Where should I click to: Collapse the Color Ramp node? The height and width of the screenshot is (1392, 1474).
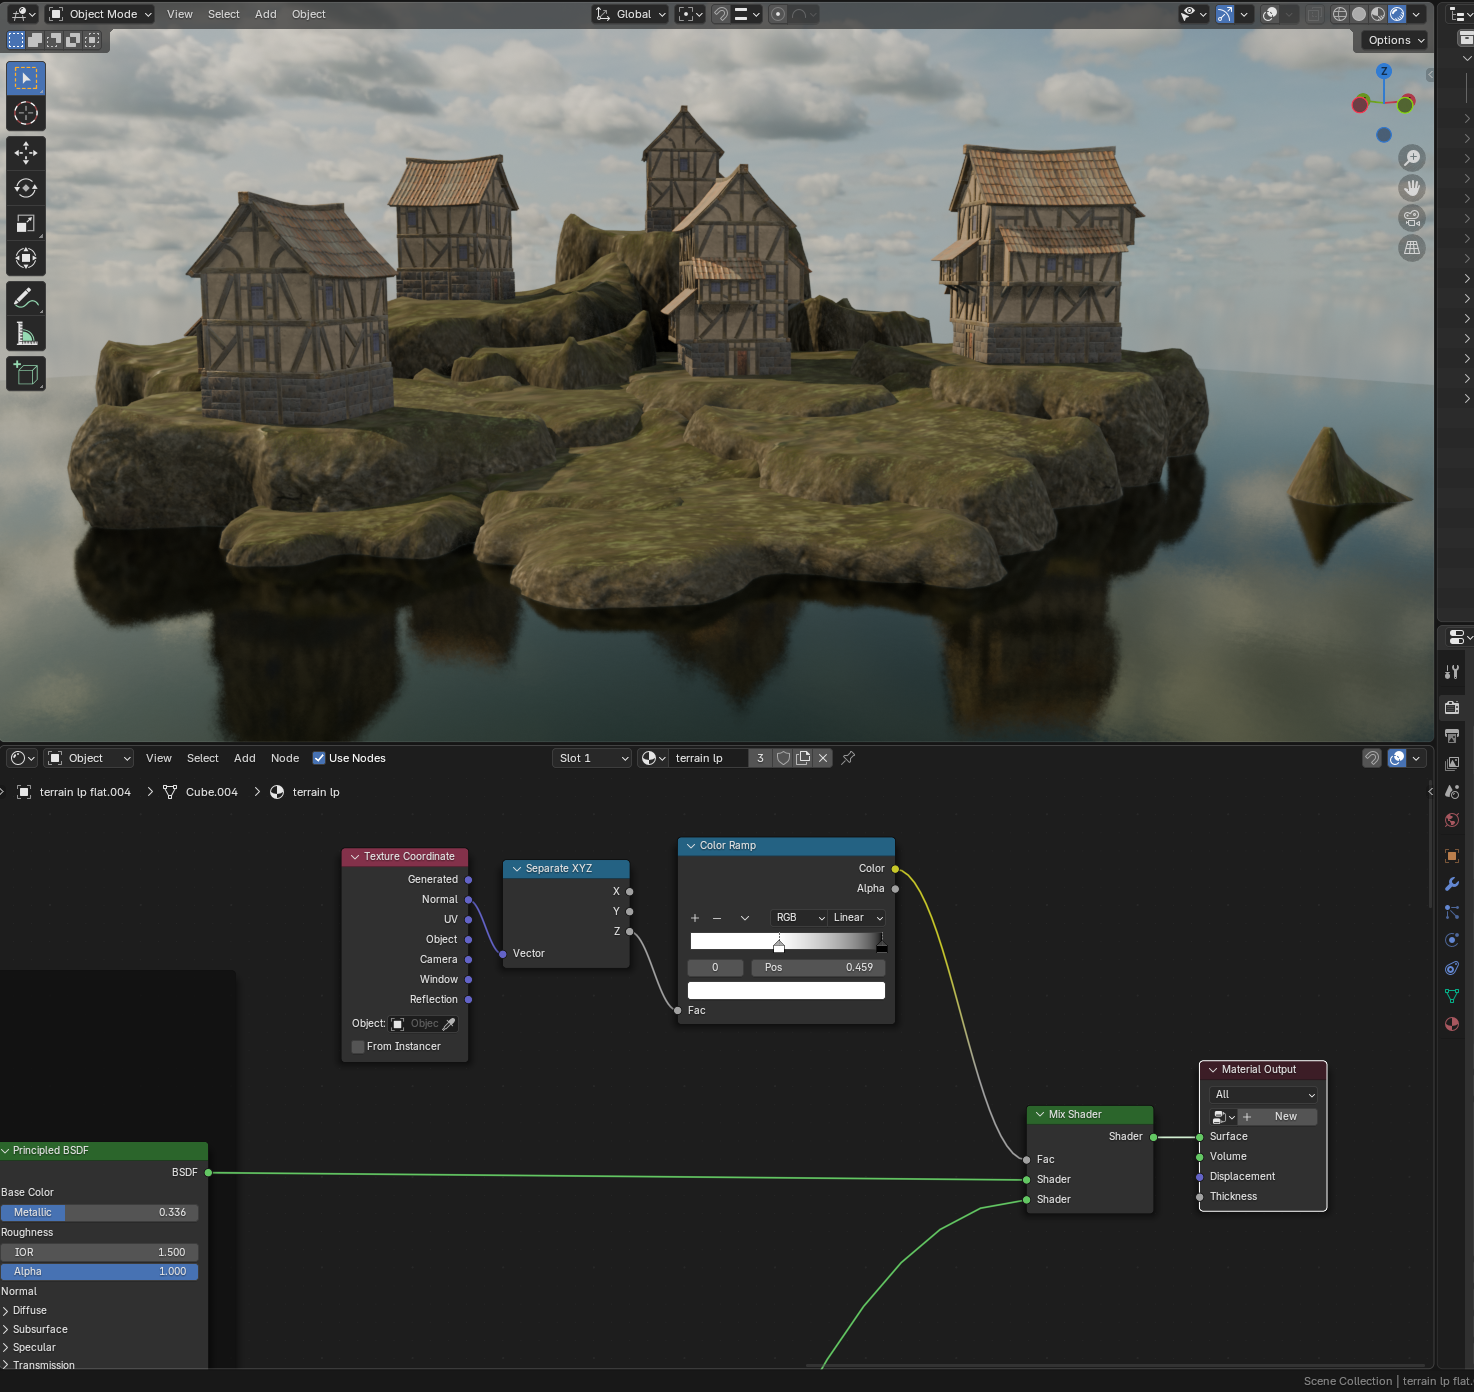(x=690, y=846)
